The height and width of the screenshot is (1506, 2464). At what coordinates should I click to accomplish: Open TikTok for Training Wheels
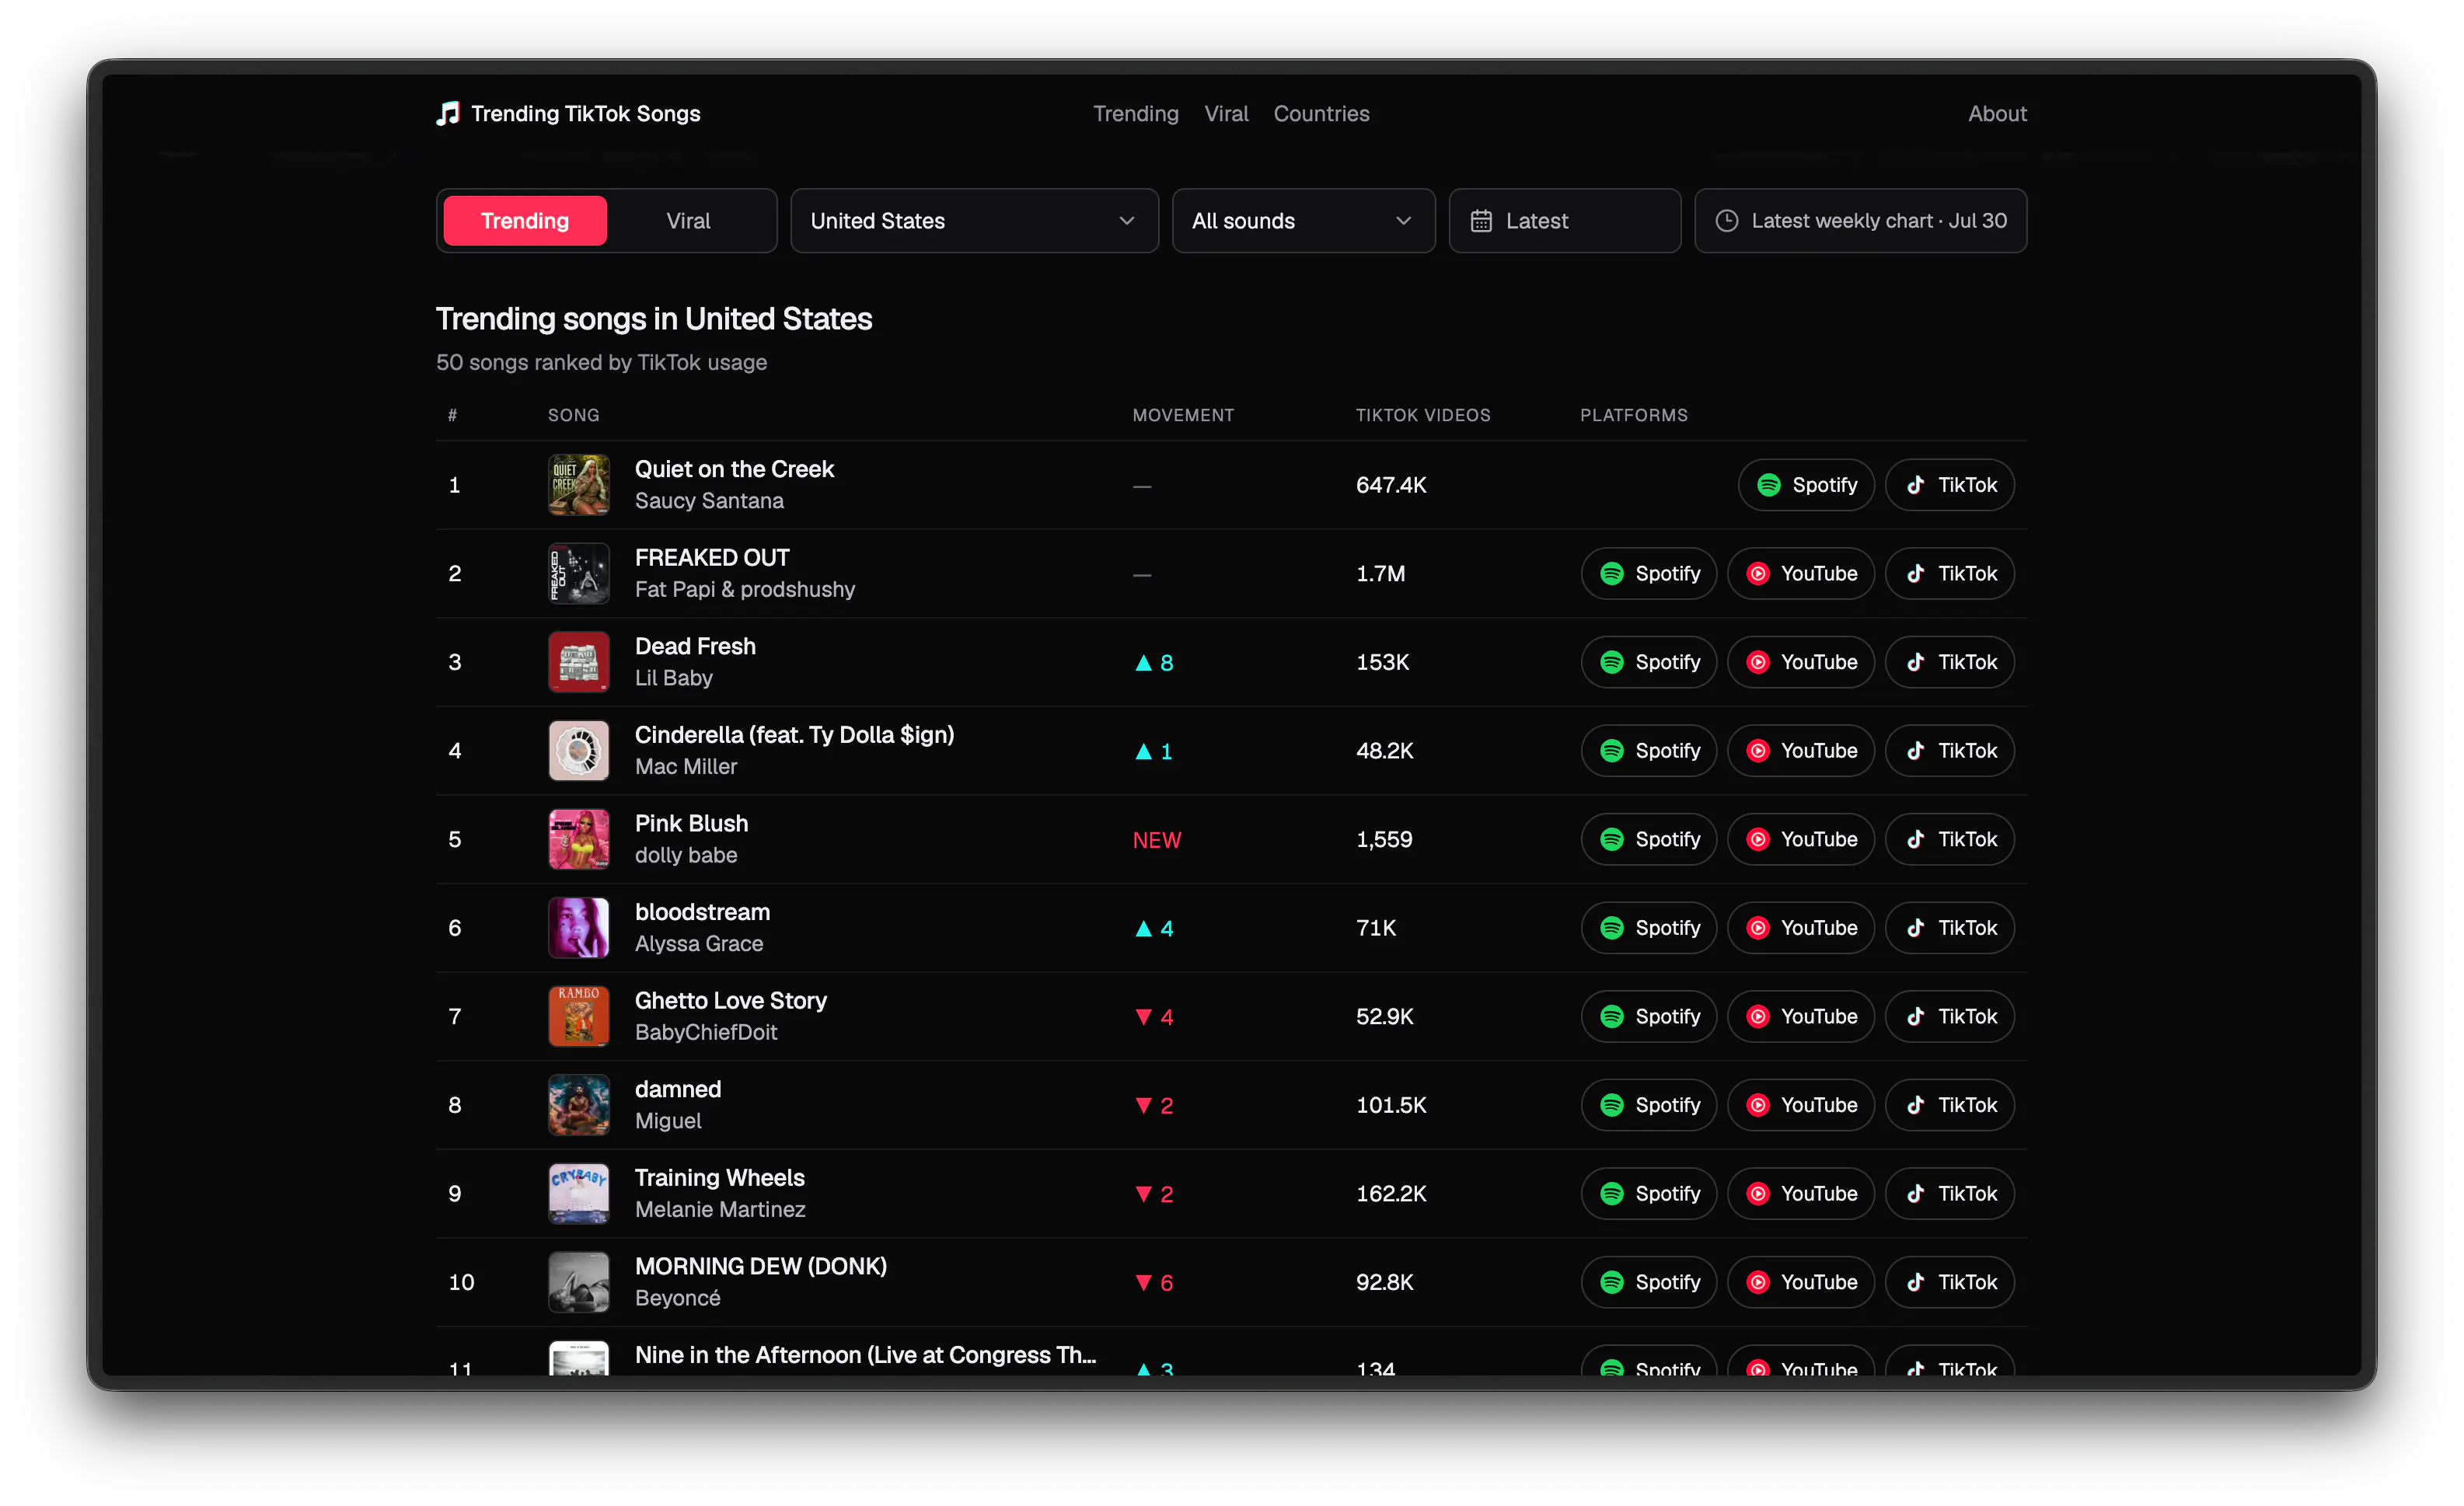click(1949, 1193)
